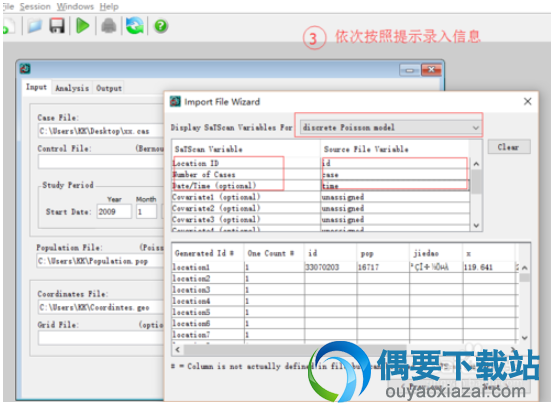Click the printer toolbar icon
551x403 pixels.
(x=109, y=26)
